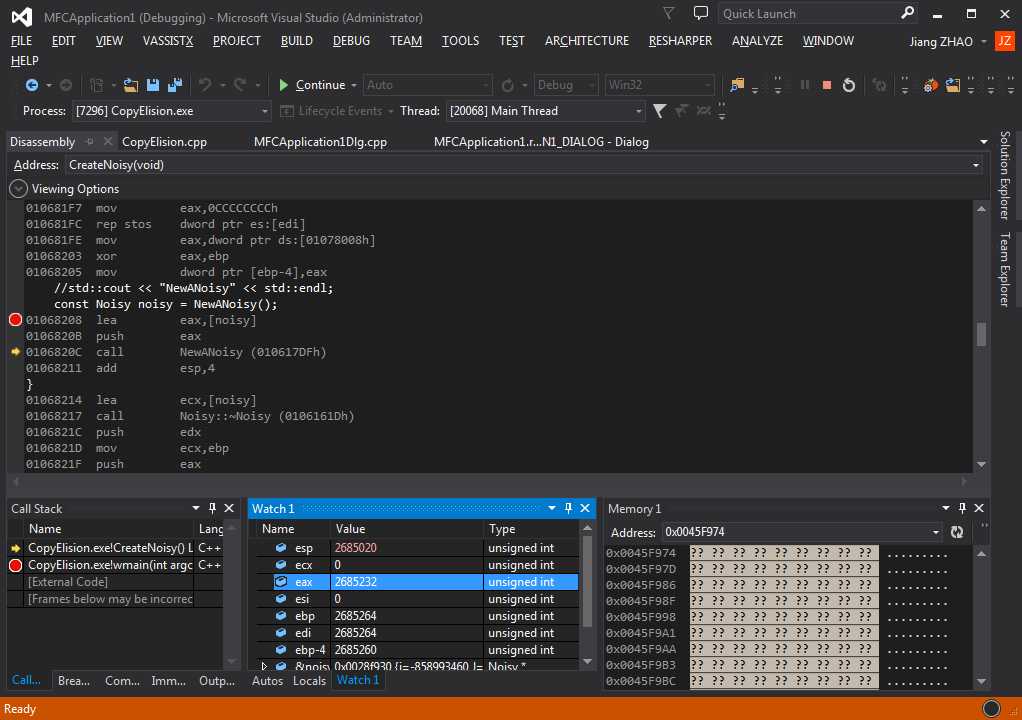Open Solution Explorer side panel
The image size is (1022, 720).
click(x=1005, y=175)
